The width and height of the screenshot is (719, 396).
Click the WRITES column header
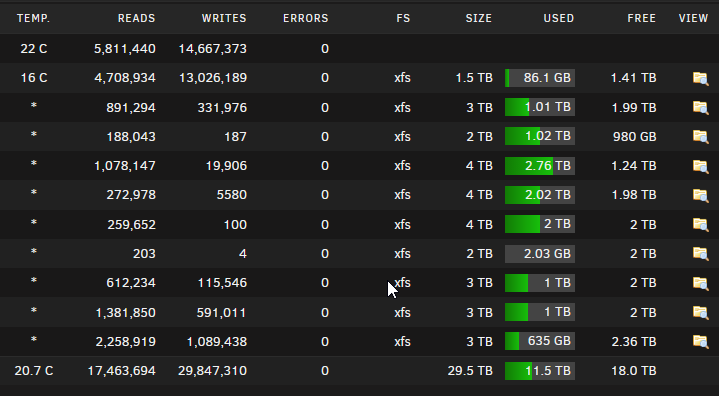click(x=224, y=18)
